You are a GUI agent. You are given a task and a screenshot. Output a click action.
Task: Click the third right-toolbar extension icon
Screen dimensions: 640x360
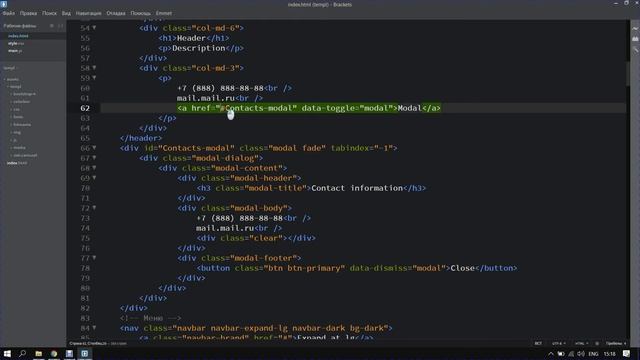coord(635,50)
